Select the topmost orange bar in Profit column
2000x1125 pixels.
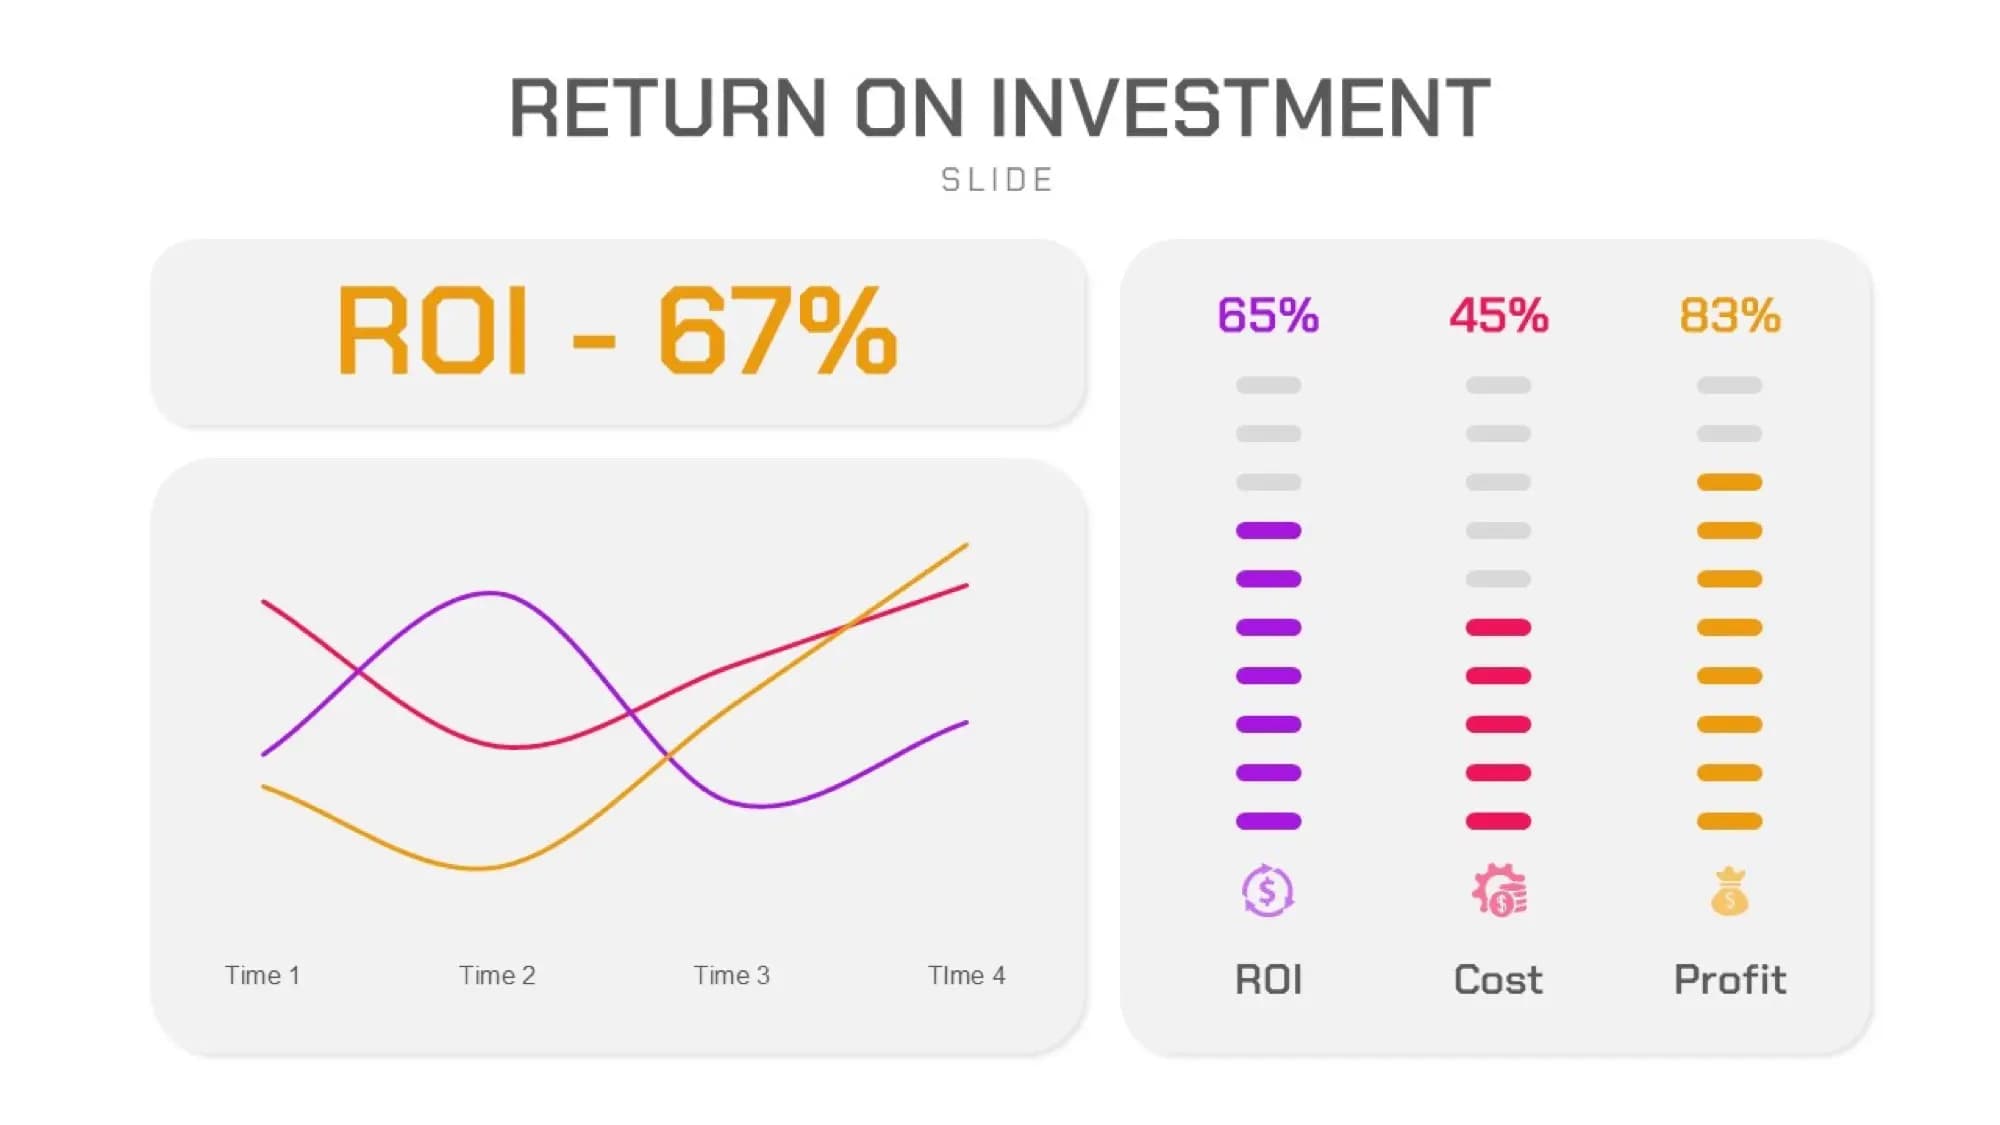pyautogui.click(x=1729, y=483)
